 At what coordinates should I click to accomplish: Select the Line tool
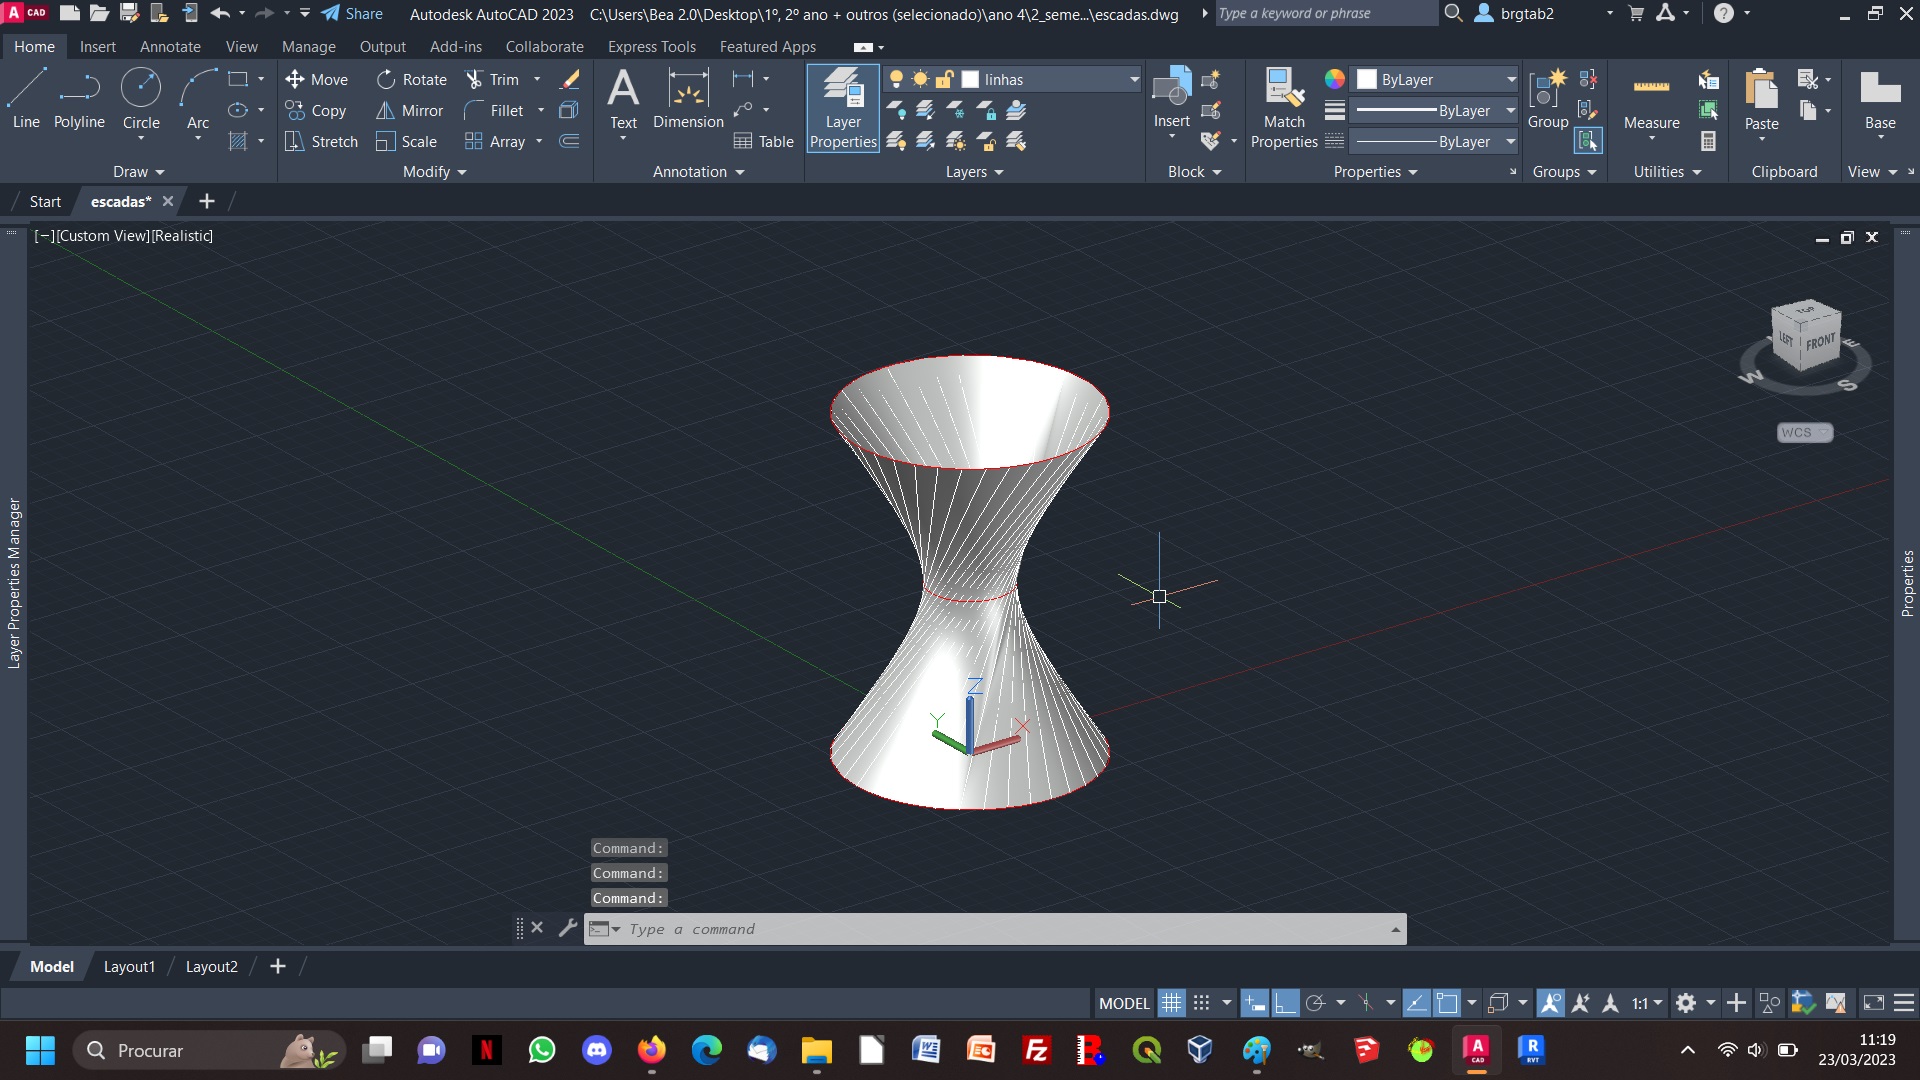(26, 98)
